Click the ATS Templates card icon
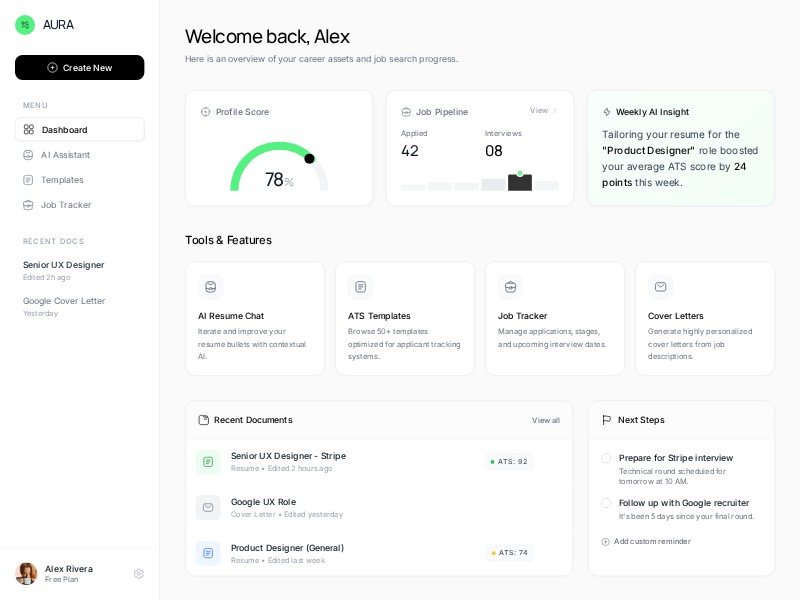800x600 pixels. click(x=360, y=287)
